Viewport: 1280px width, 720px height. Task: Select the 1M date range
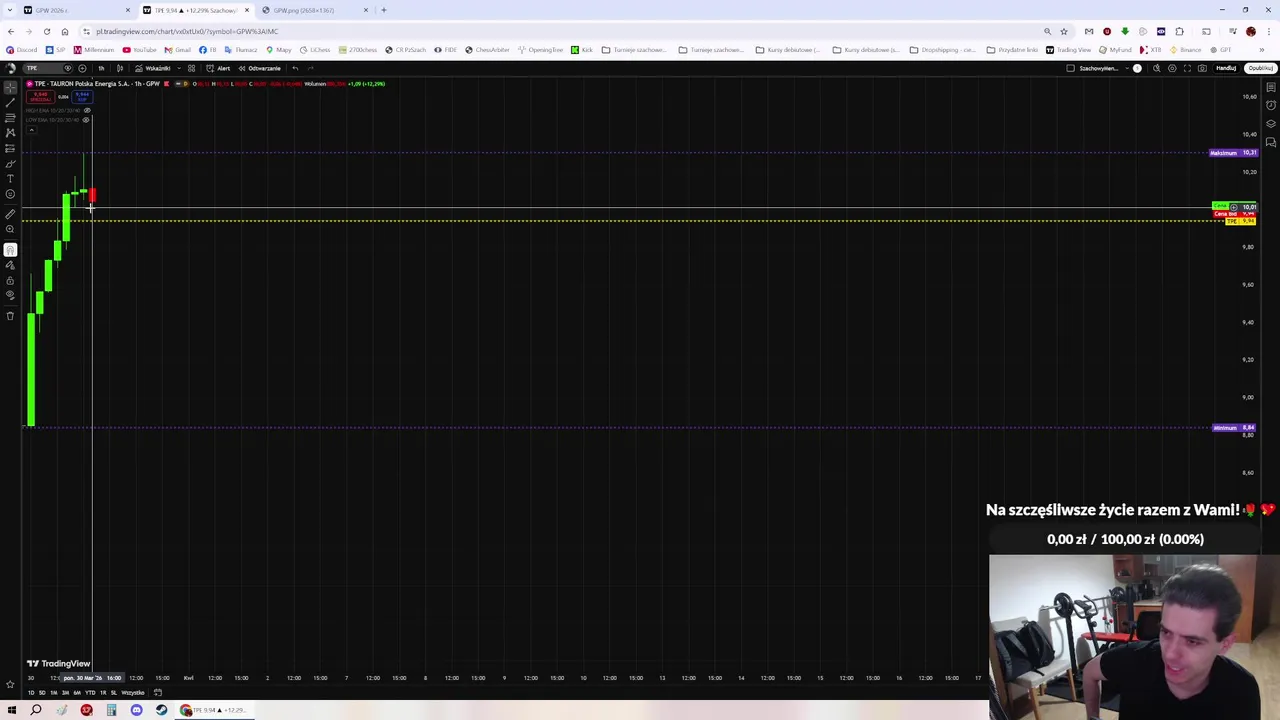pos(54,693)
